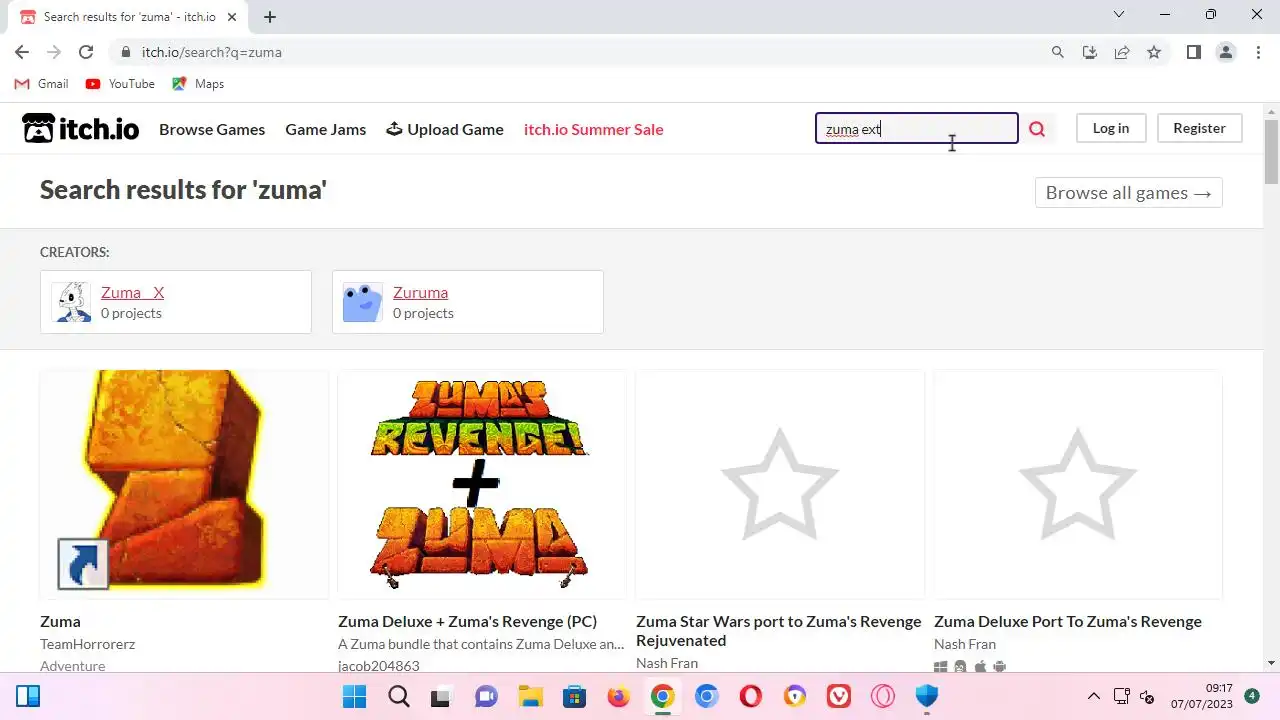Open the Chrome profile avatar
The image size is (1280, 720).
1226,52
